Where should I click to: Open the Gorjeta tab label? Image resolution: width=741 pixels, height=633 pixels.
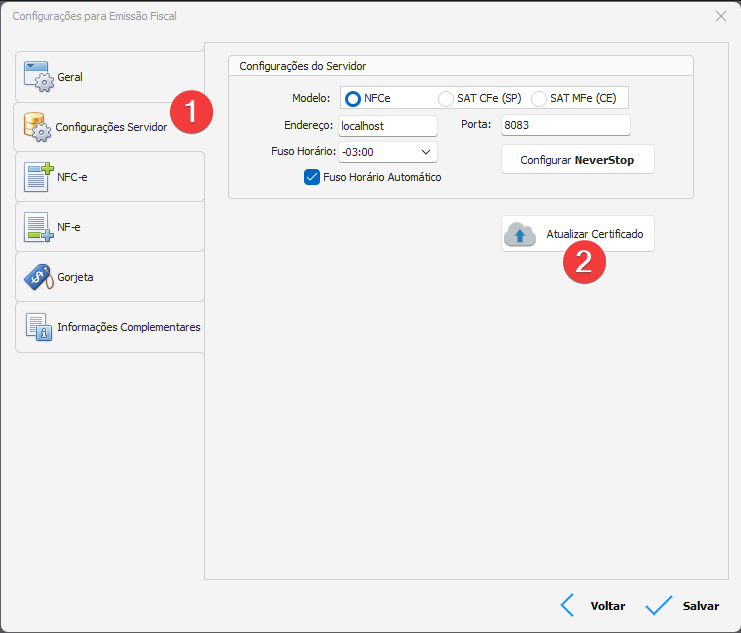[75, 277]
